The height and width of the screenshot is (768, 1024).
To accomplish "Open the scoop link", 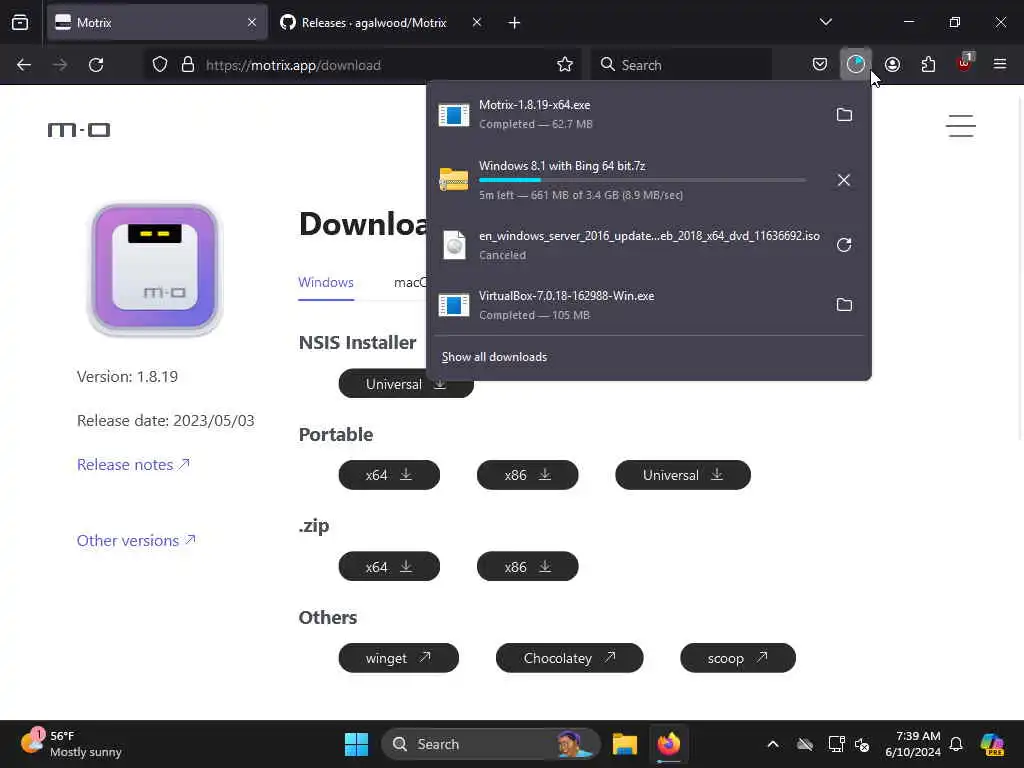I will point(738,658).
